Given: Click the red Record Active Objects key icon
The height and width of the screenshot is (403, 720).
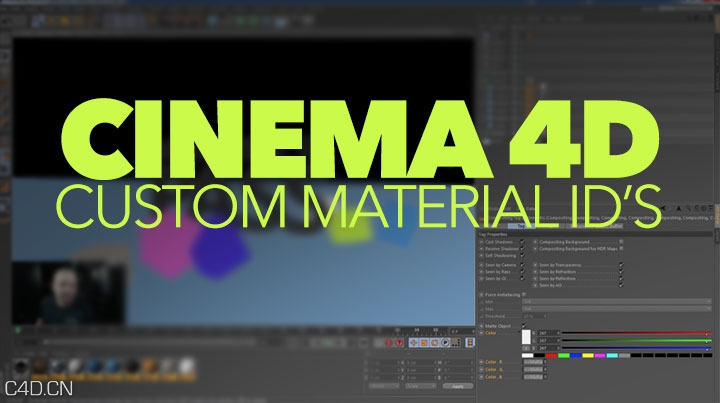Looking at the screenshot, I should 388,343.
